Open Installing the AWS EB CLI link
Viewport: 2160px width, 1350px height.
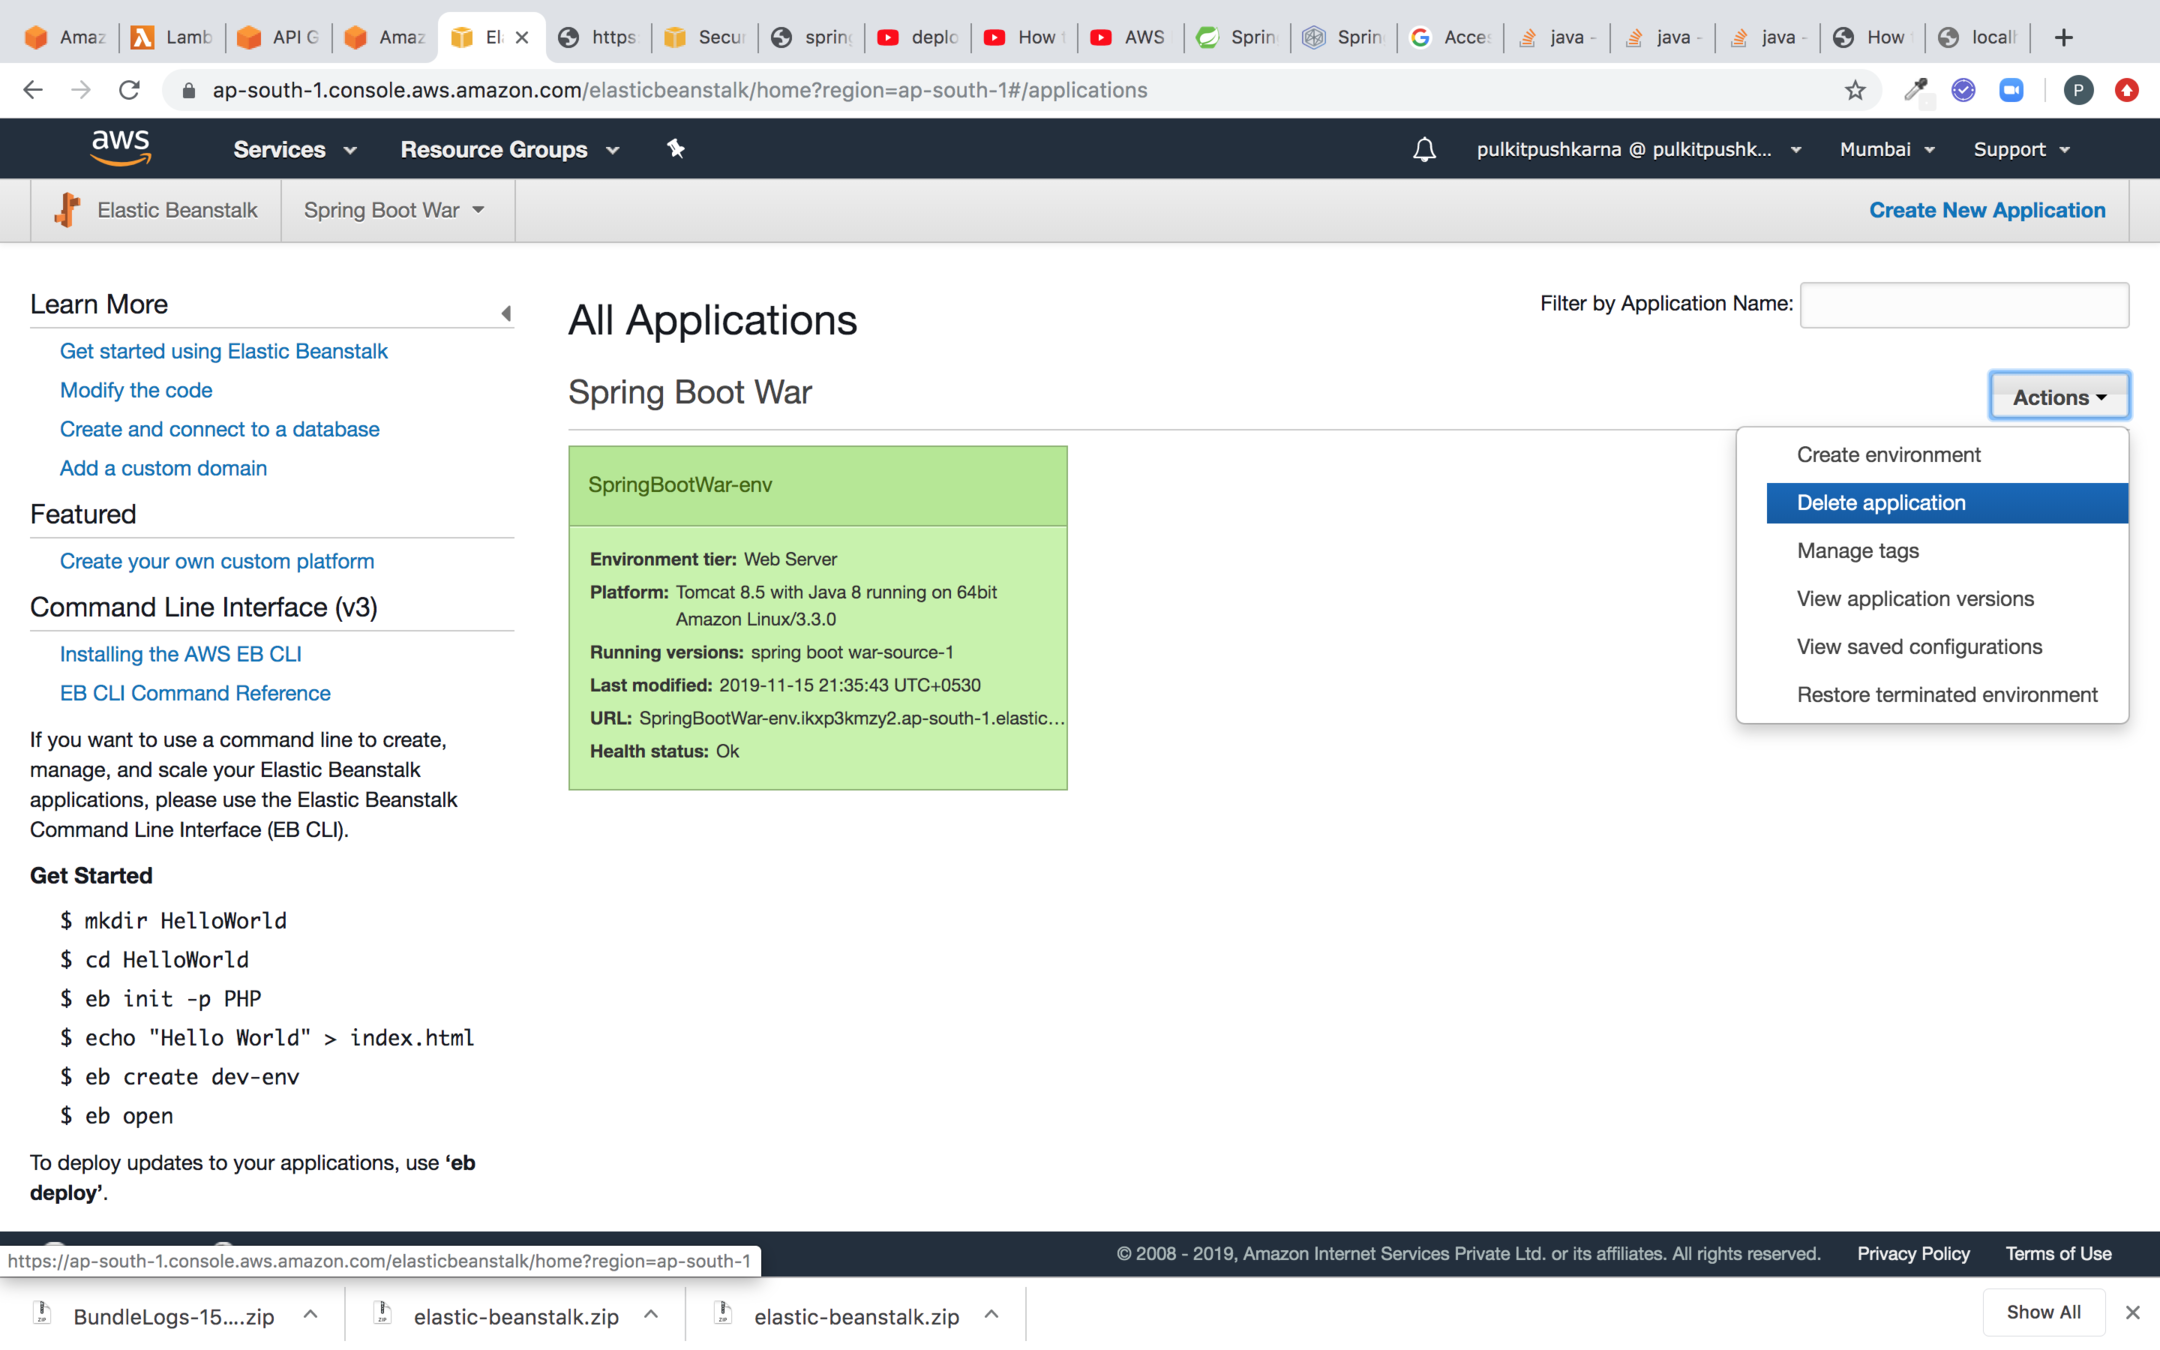coord(180,654)
